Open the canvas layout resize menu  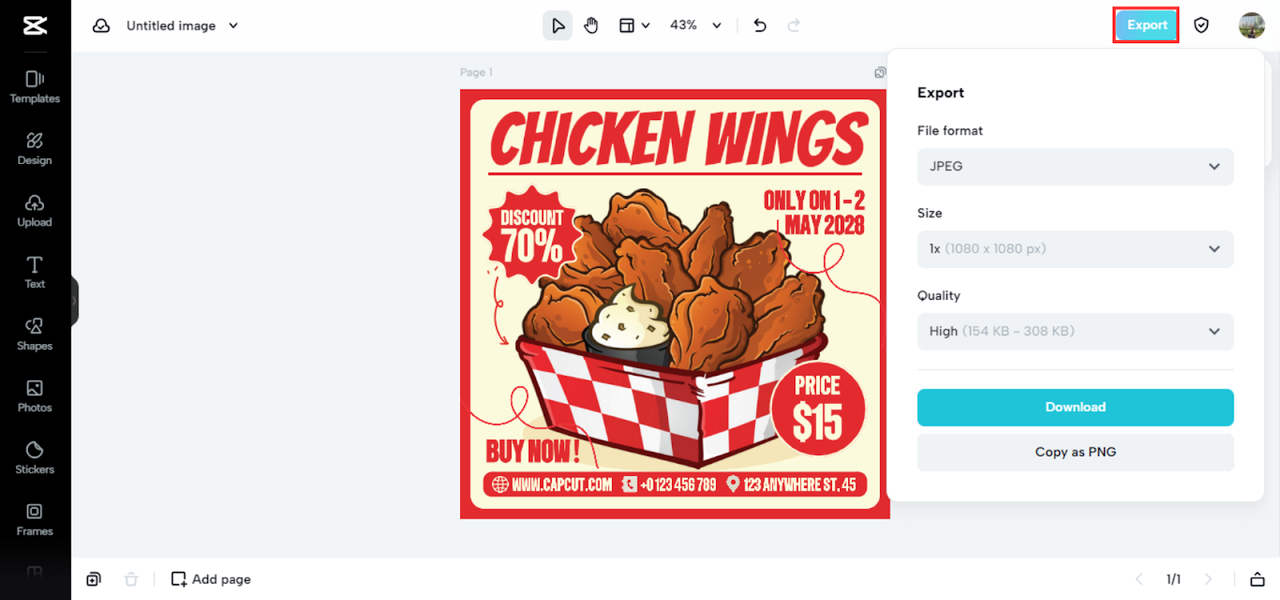click(x=634, y=26)
